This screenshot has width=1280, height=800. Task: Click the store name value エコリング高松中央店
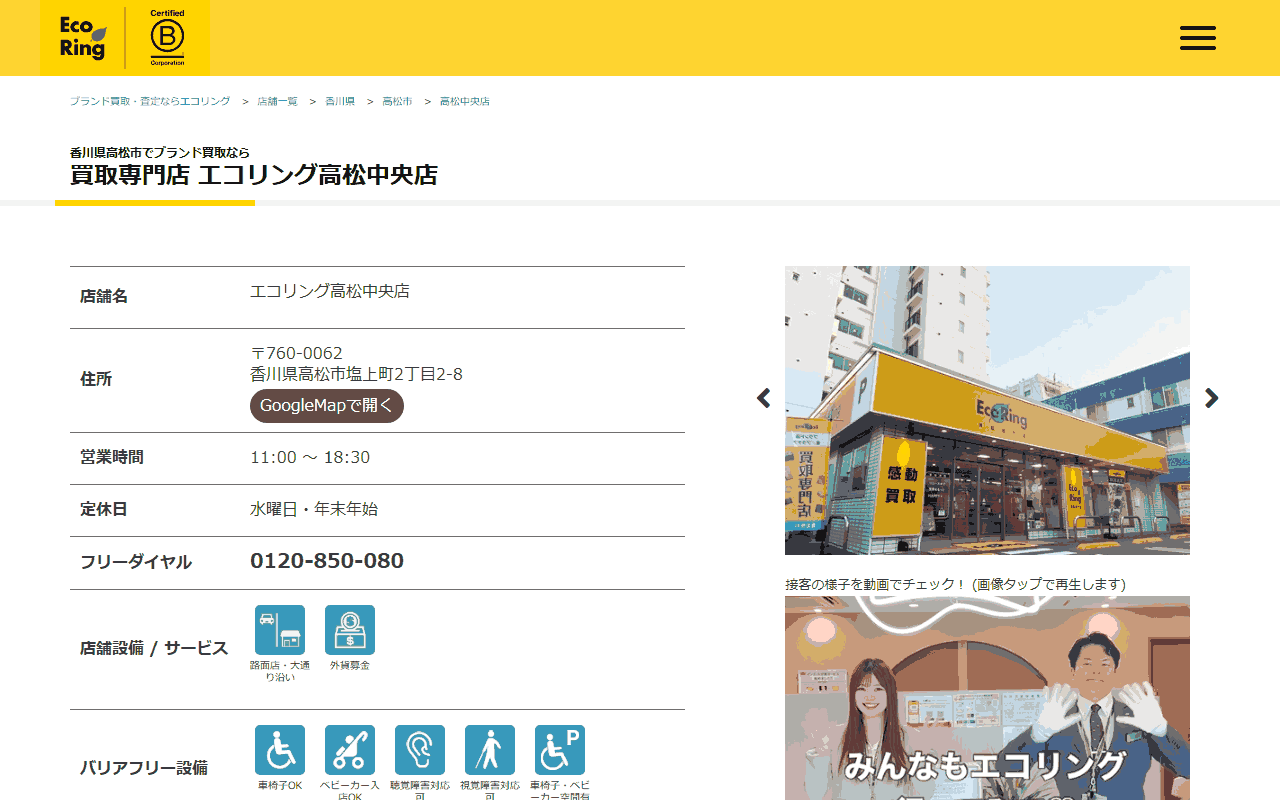coord(330,291)
